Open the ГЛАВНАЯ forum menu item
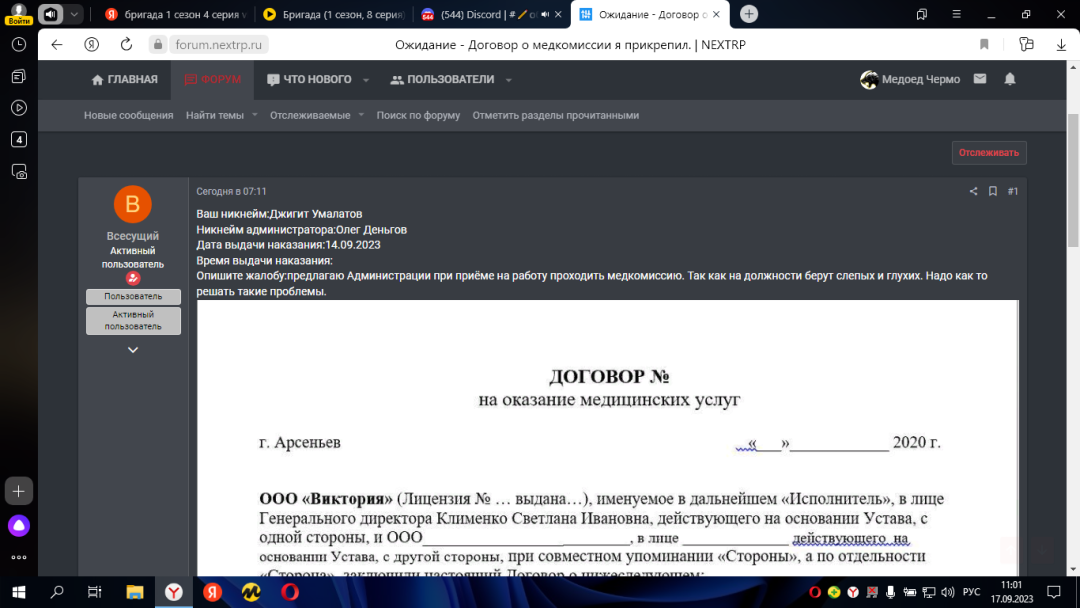The image size is (1080, 608). (124, 80)
